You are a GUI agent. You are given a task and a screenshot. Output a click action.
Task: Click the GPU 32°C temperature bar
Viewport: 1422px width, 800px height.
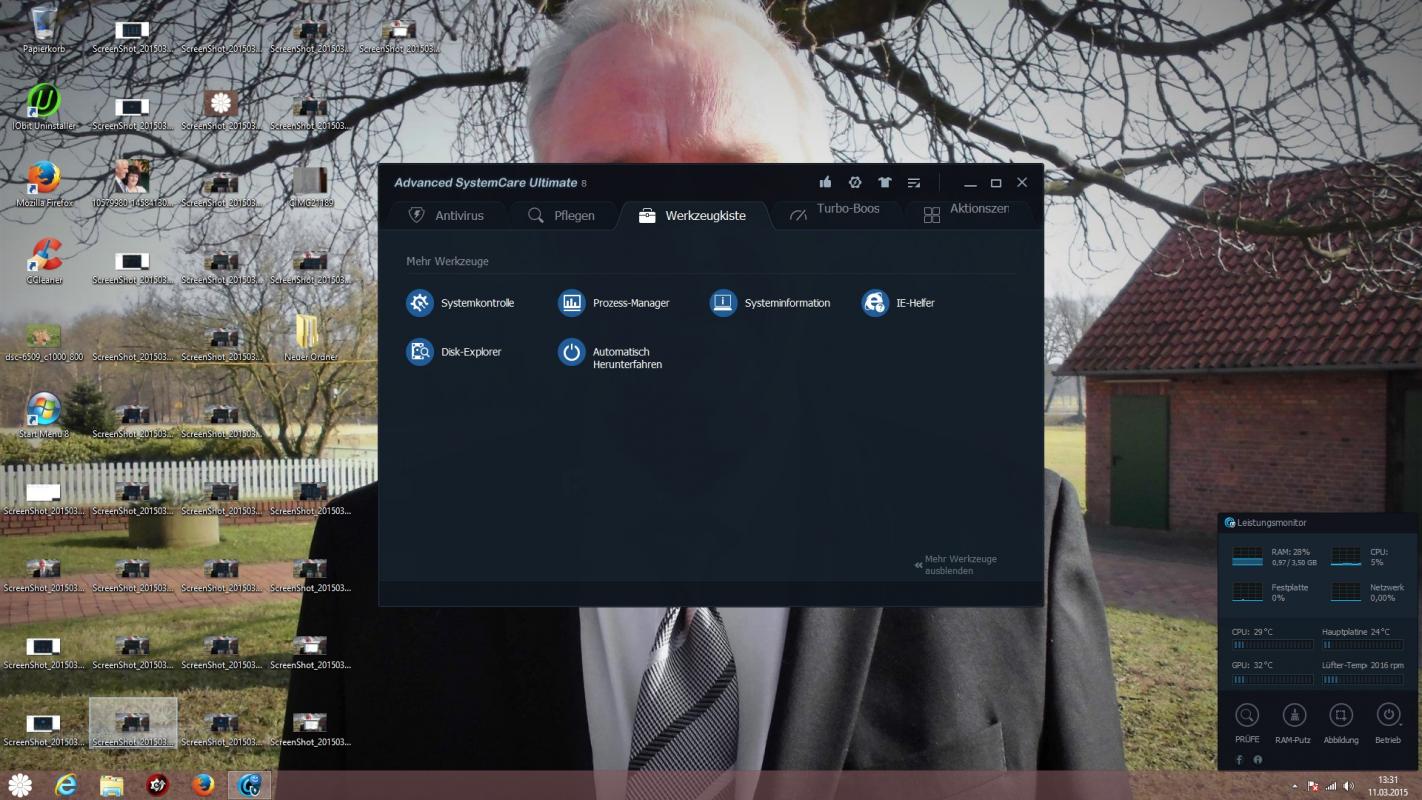(1272, 679)
